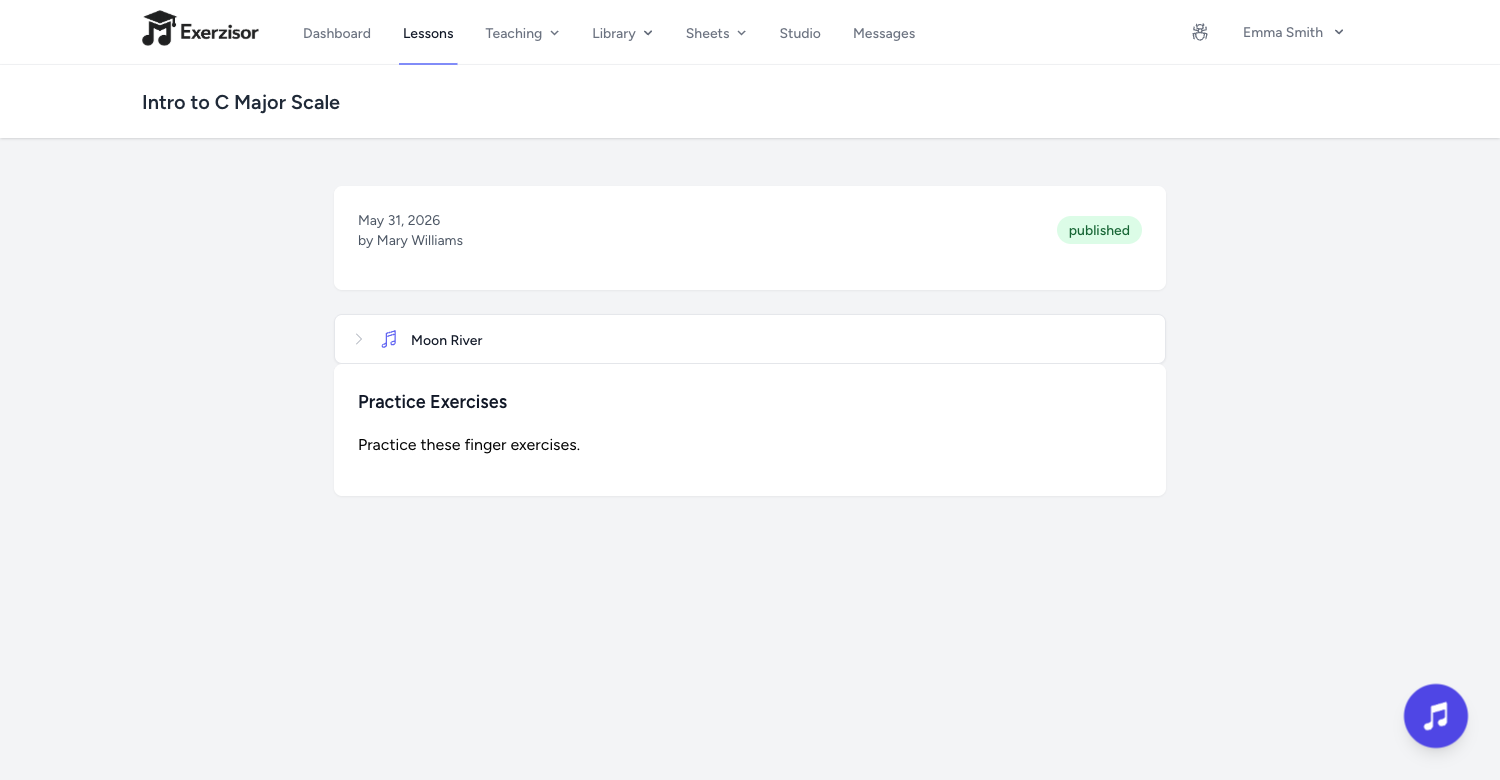Click the published status badge
The image size is (1500, 780).
(1099, 230)
